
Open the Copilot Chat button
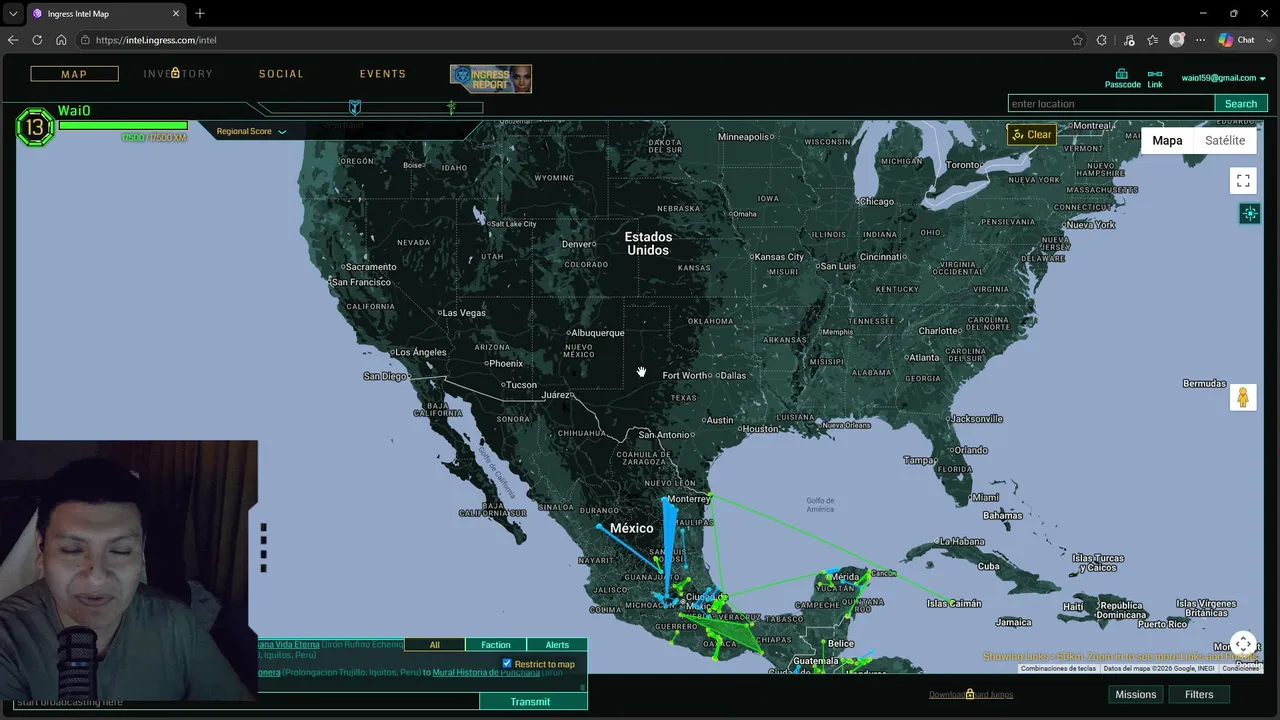(x=1237, y=40)
